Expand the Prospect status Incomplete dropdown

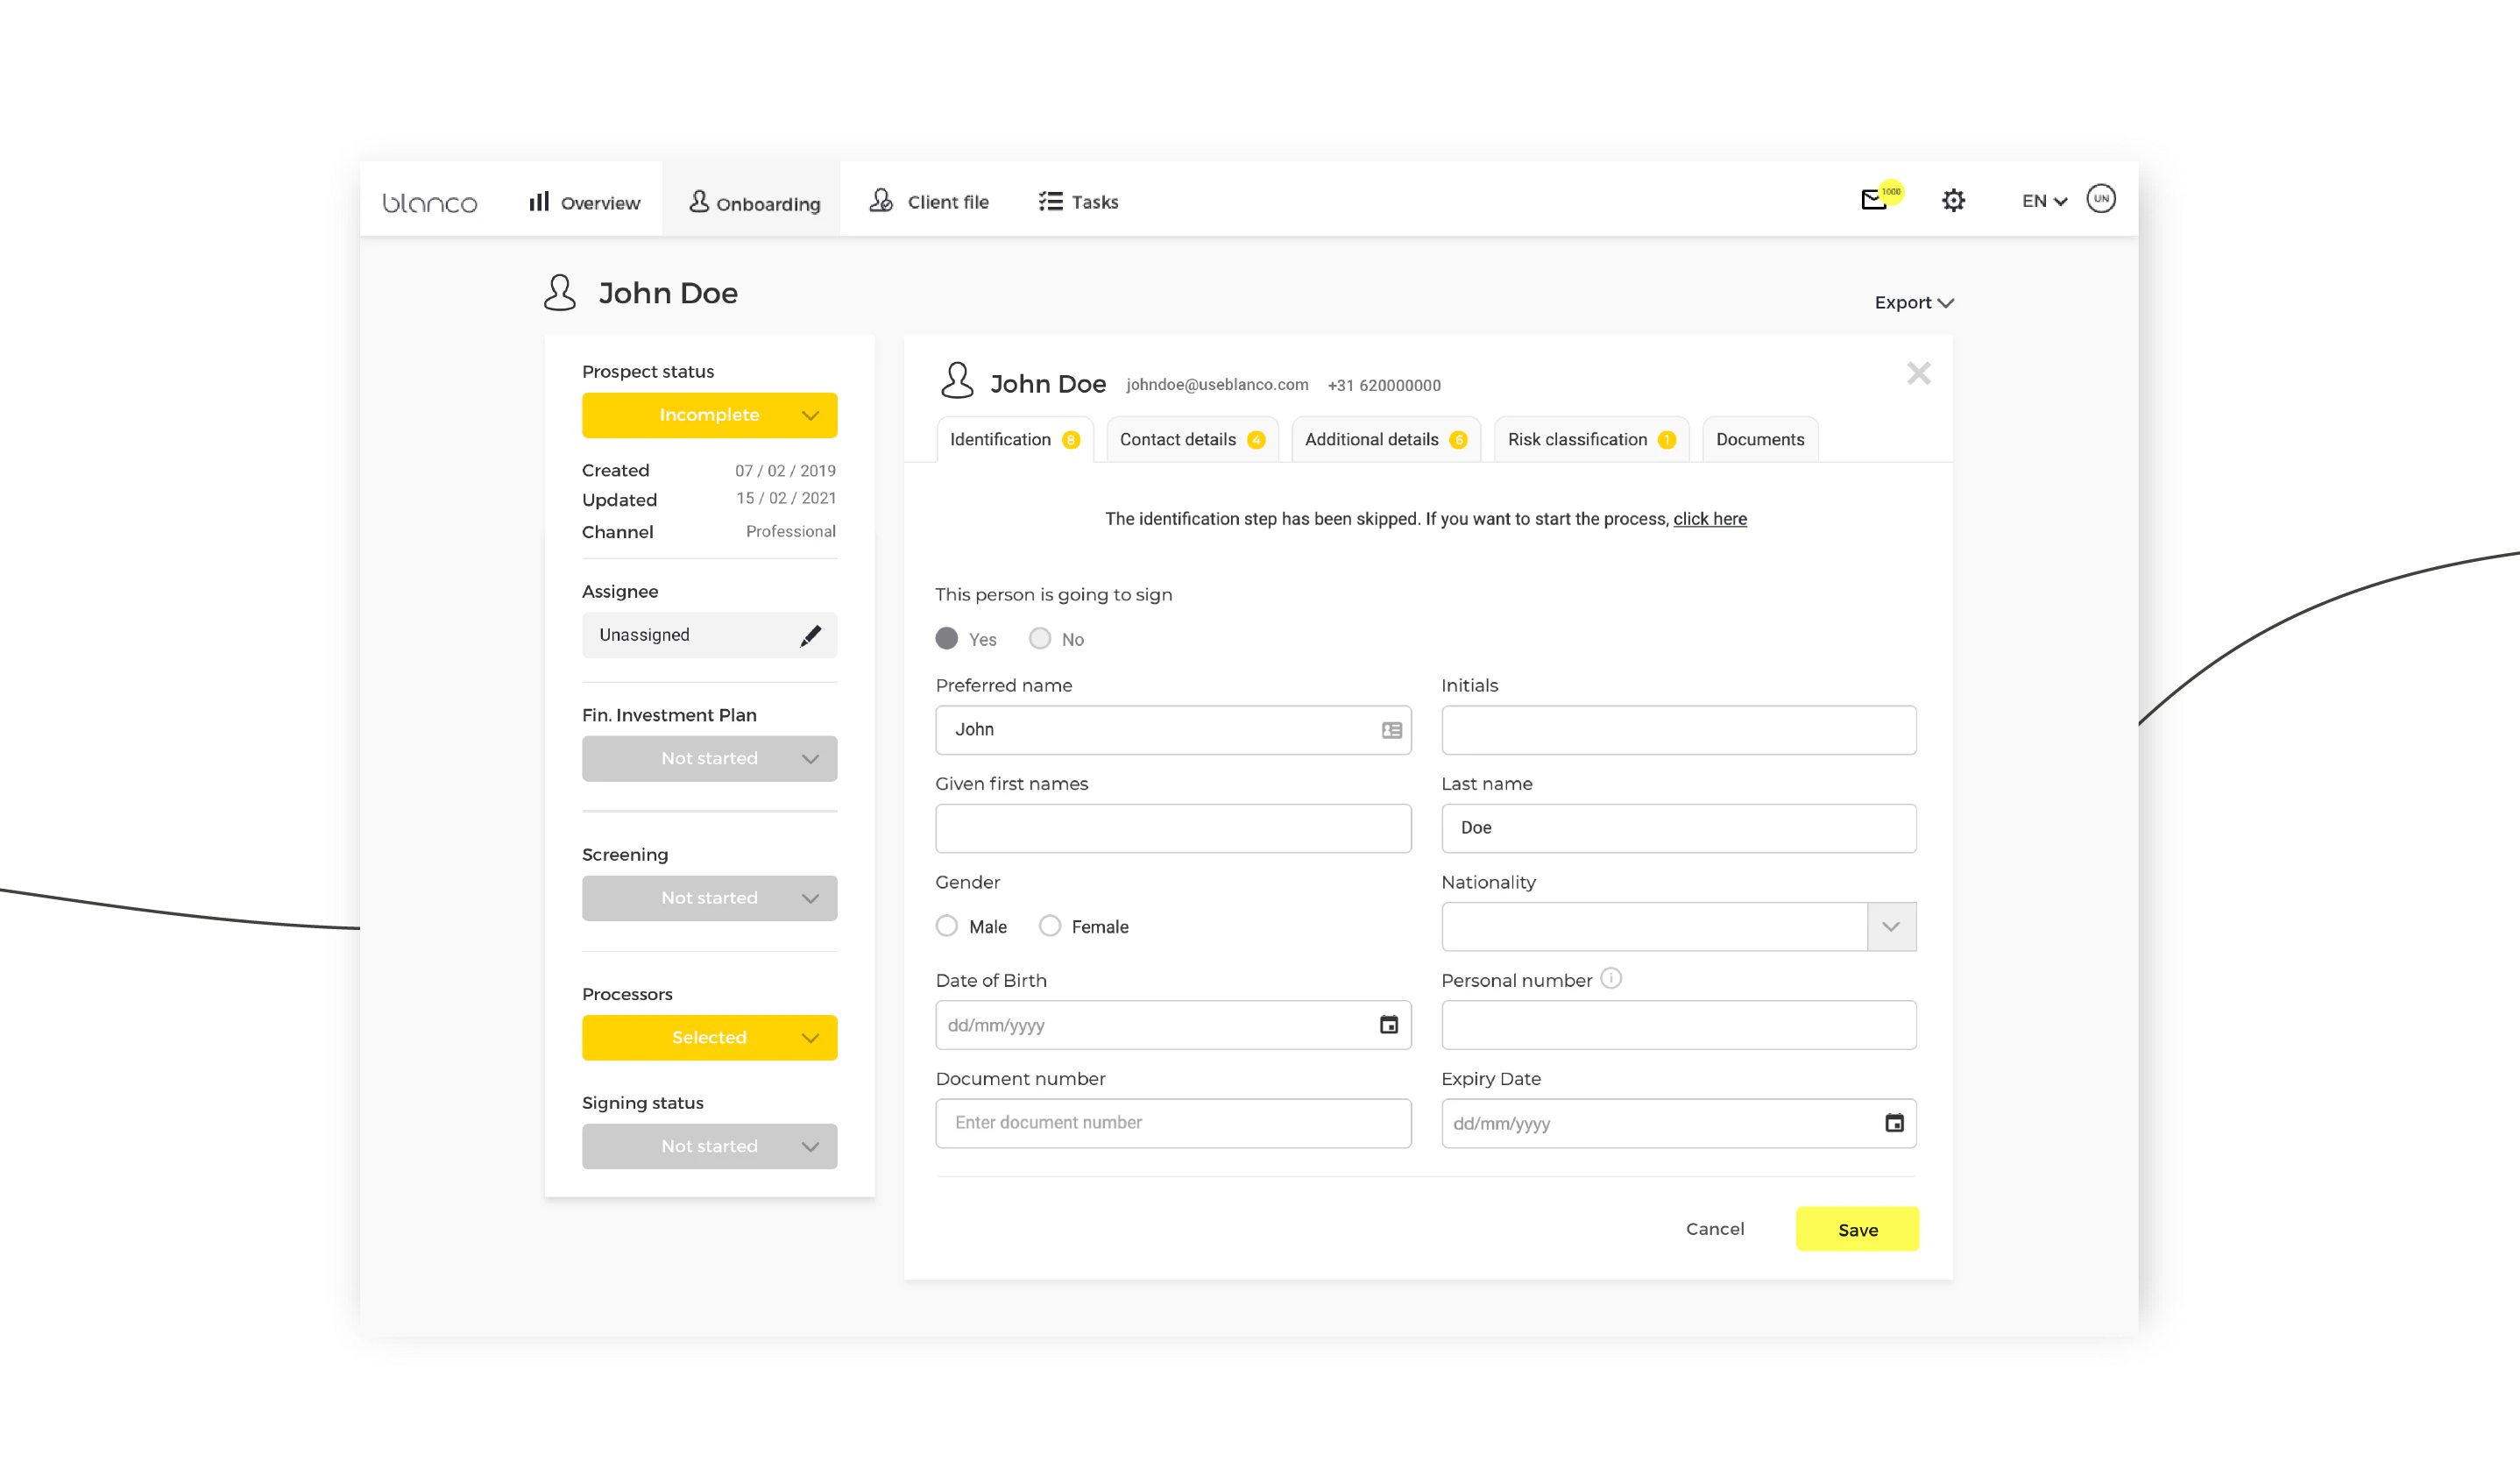click(x=709, y=415)
